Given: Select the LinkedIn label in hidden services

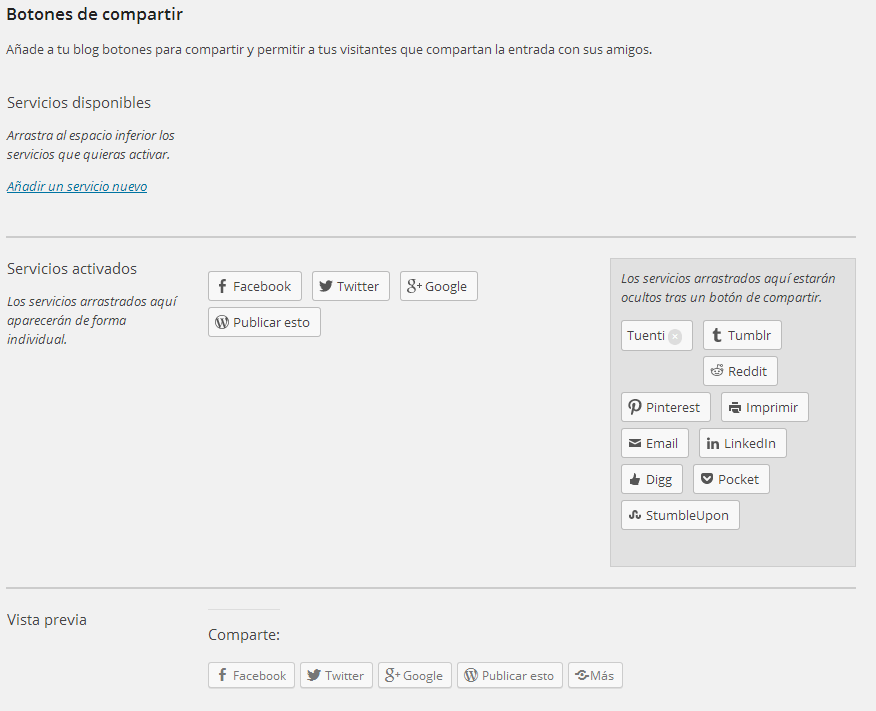Looking at the screenshot, I should point(750,443).
